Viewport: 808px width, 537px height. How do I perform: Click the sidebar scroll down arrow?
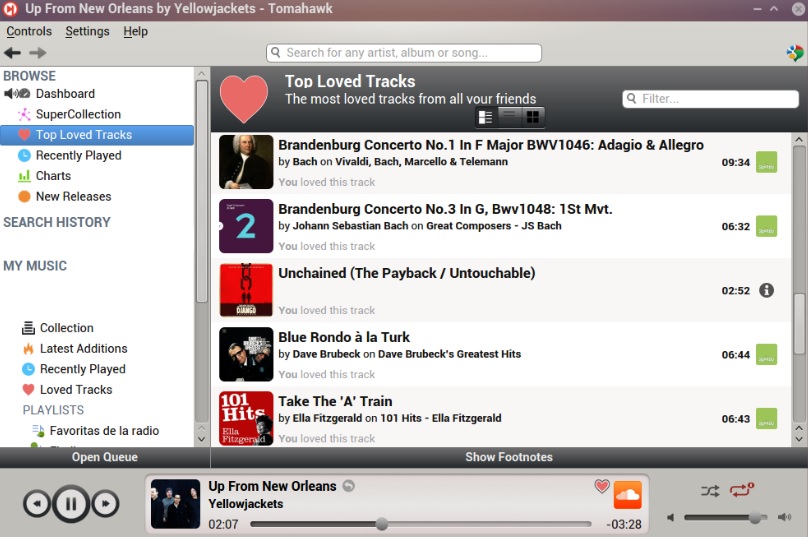(201, 440)
